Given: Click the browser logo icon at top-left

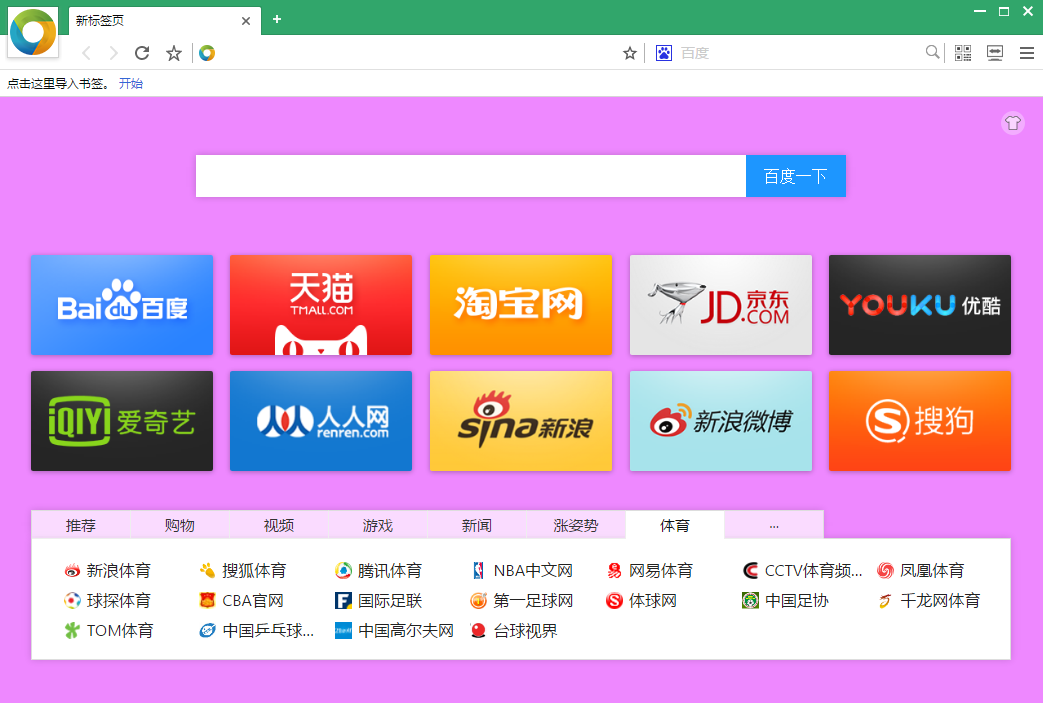Looking at the screenshot, I should (x=33, y=32).
